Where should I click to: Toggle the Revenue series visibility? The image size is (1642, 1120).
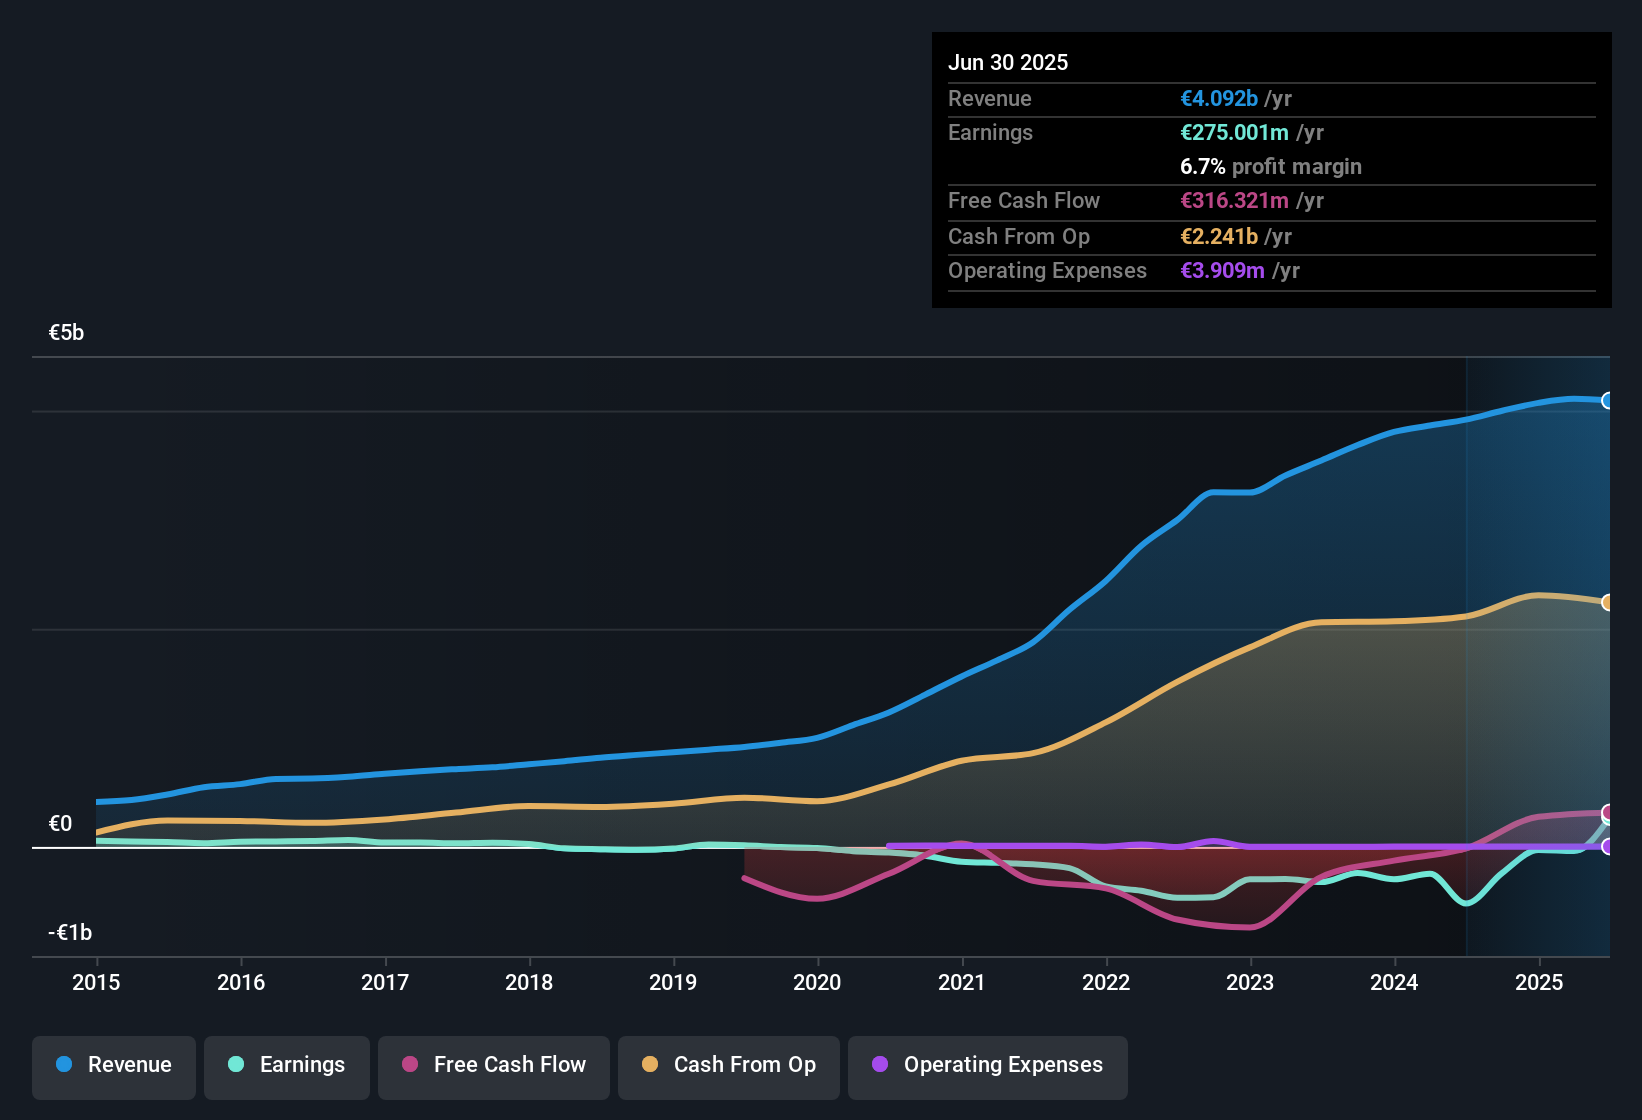pos(113,1065)
